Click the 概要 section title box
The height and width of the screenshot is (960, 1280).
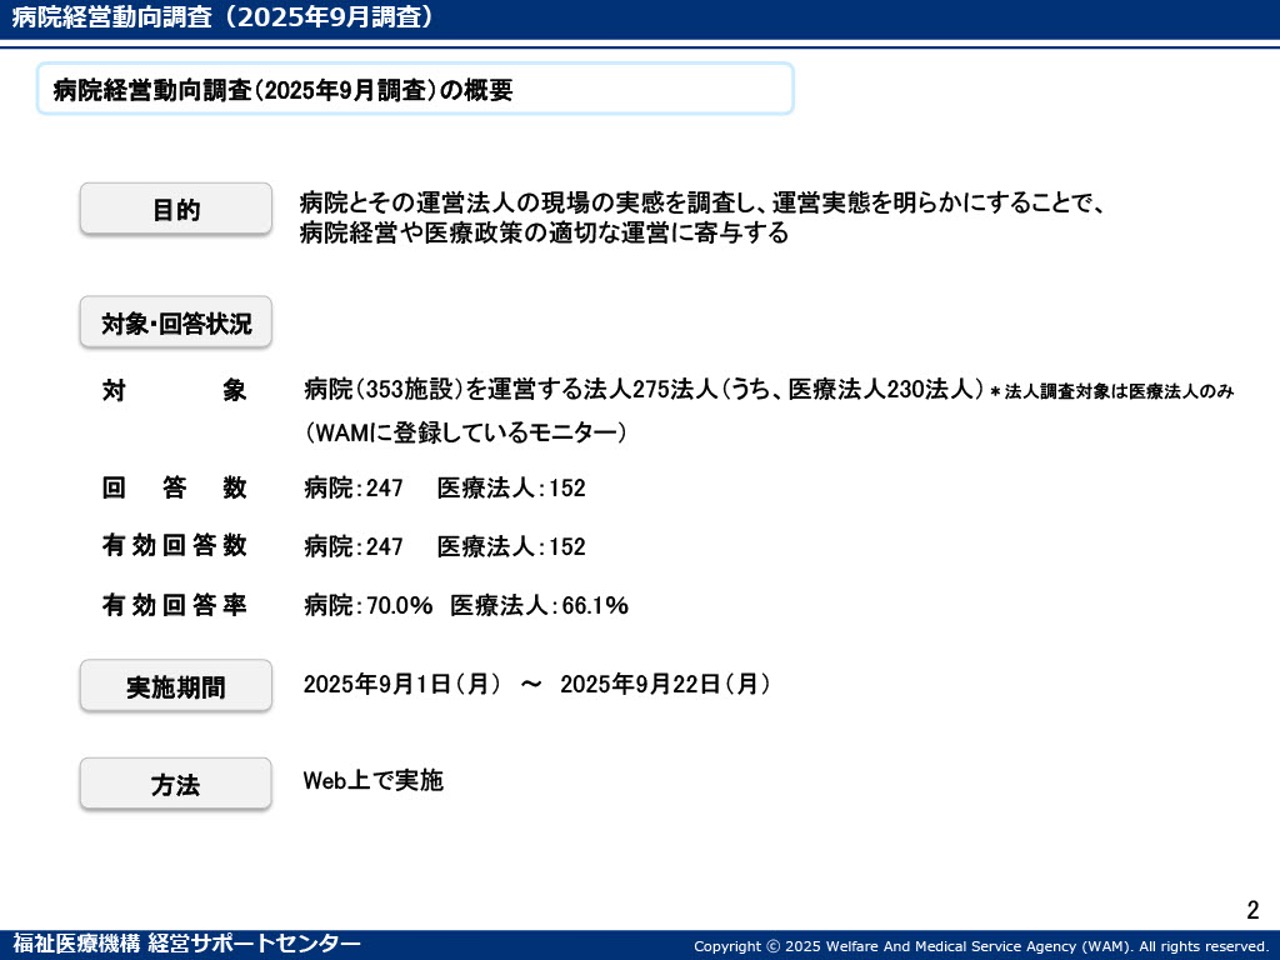pos(414,90)
